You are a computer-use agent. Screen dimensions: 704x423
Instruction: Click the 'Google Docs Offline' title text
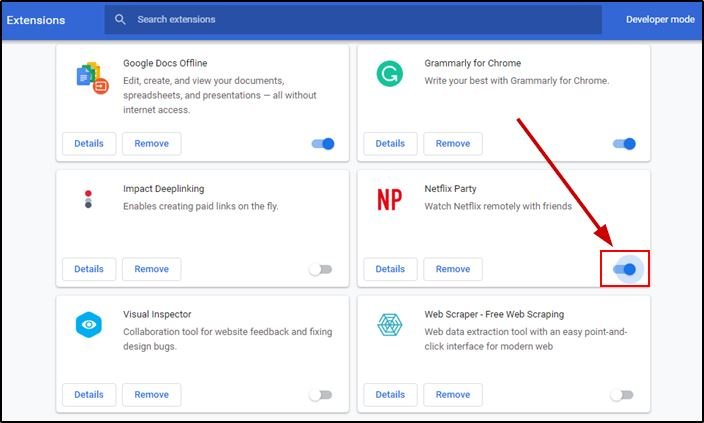pyautogui.click(x=165, y=63)
